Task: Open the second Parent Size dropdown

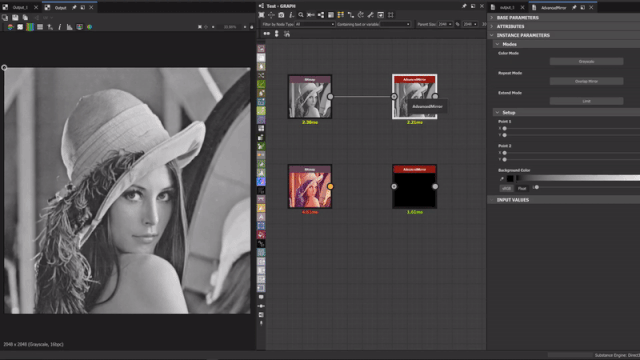Action: pos(470,24)
